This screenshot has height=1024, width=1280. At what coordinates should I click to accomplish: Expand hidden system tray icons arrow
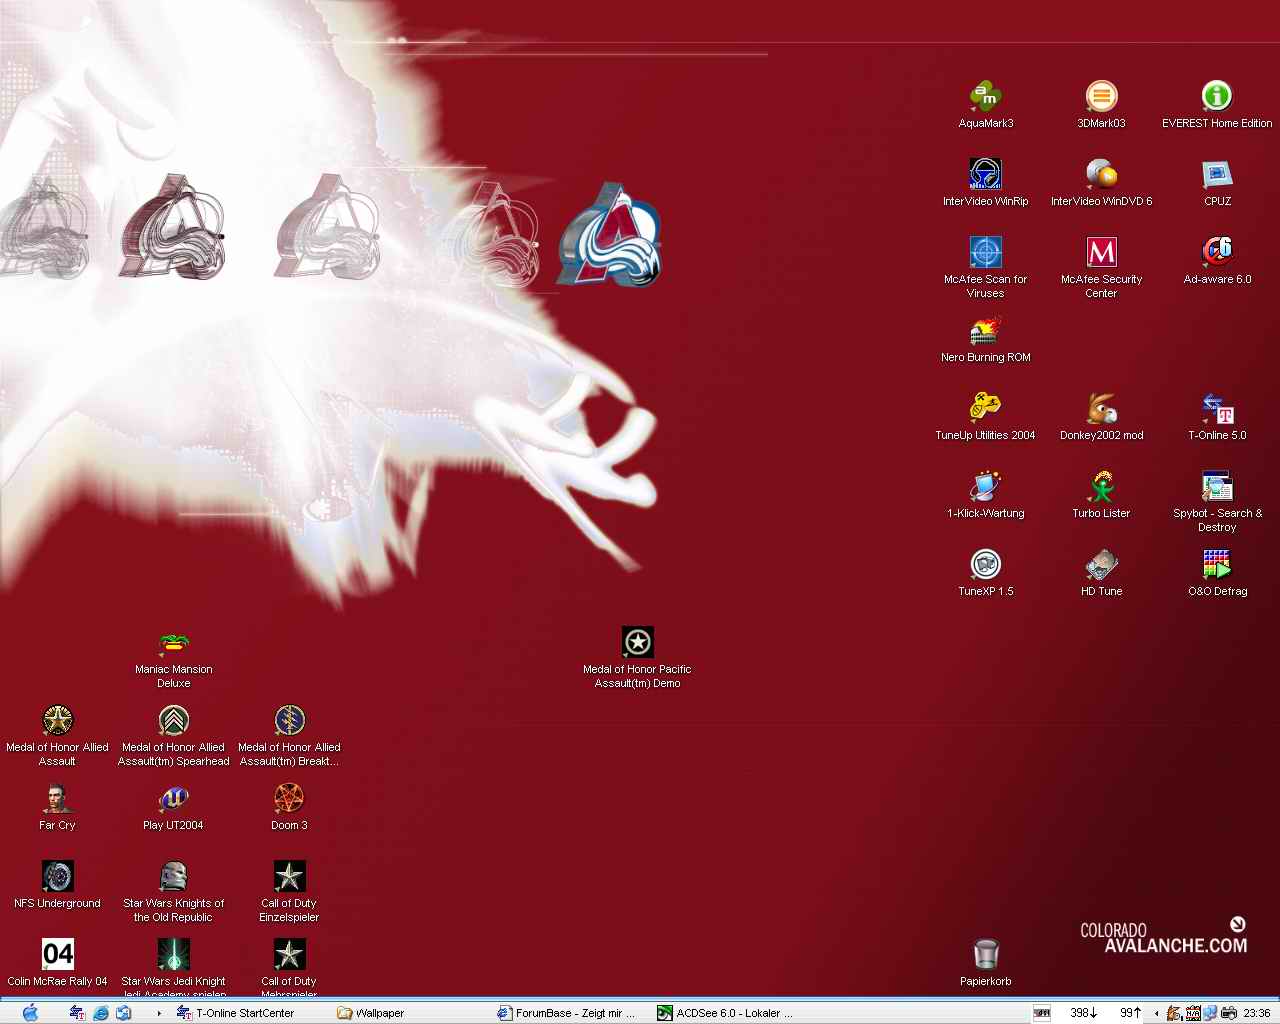[x=1156, y=1013]
